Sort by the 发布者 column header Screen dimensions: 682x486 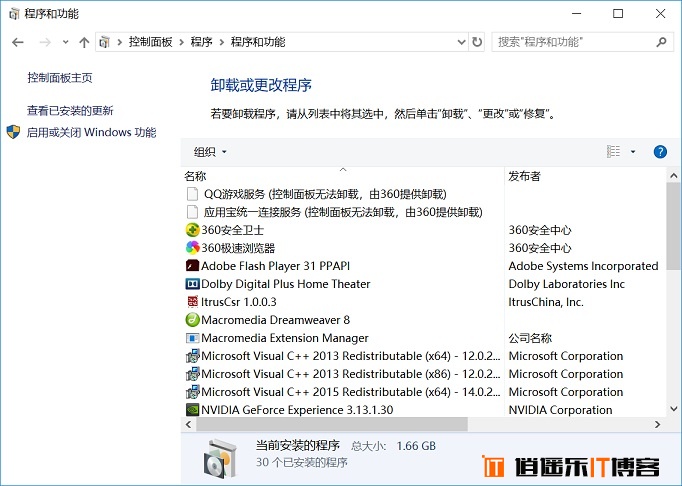pos(525,176)
